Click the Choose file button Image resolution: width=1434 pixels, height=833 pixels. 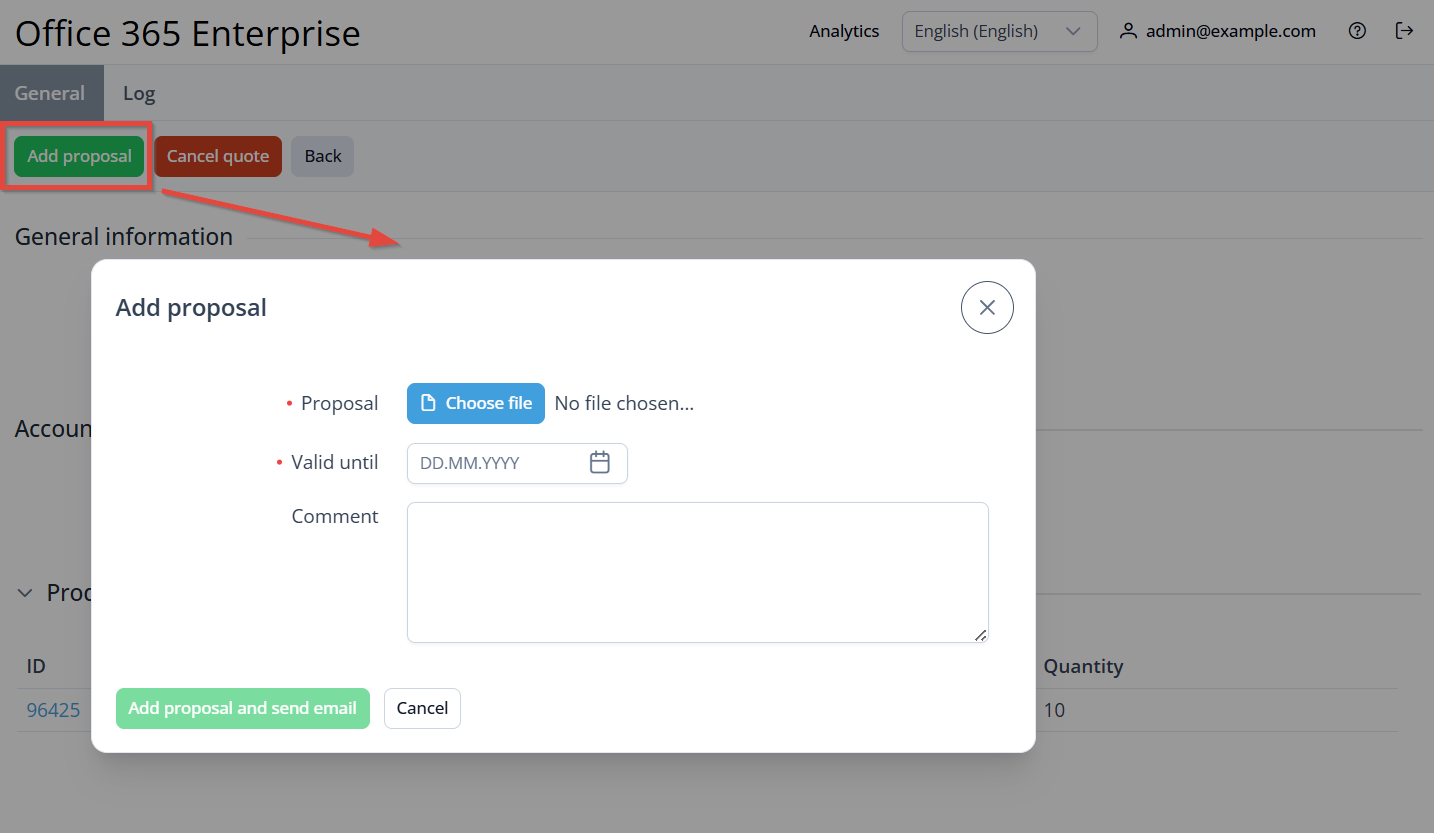pos(476,403)
